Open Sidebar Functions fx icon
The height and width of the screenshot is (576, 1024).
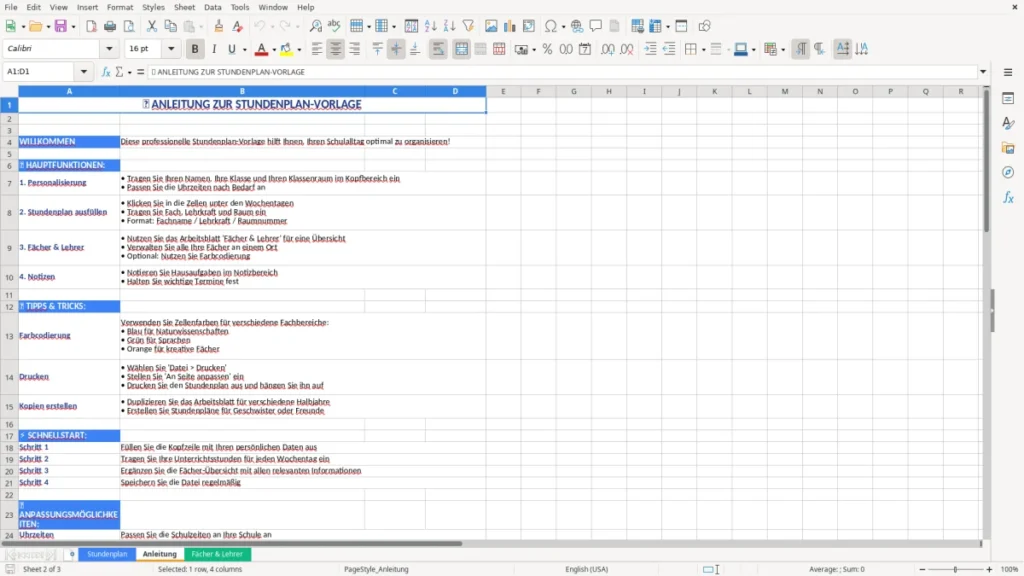tap(1008, 197)
